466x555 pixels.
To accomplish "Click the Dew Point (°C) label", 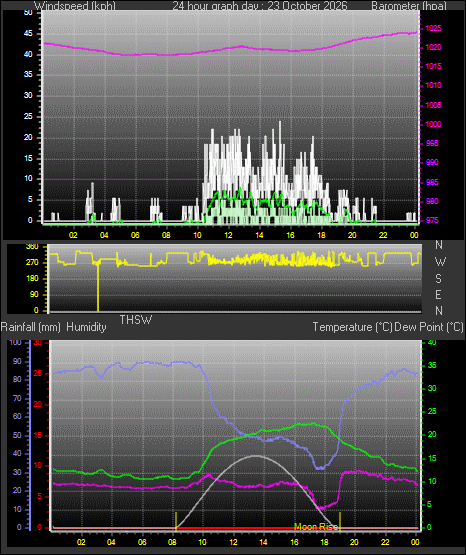I will tap(428, 327).
